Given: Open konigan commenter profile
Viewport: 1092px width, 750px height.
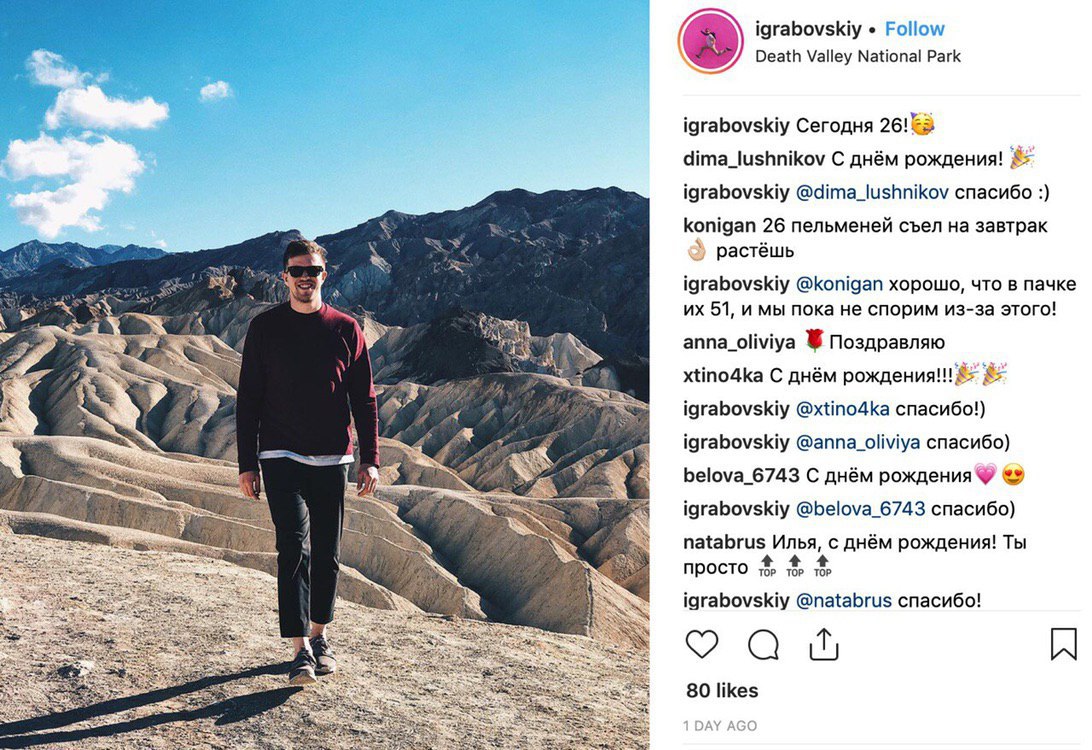Looking at the screenshot, I should pyautogui.click(x=719, y=226).
